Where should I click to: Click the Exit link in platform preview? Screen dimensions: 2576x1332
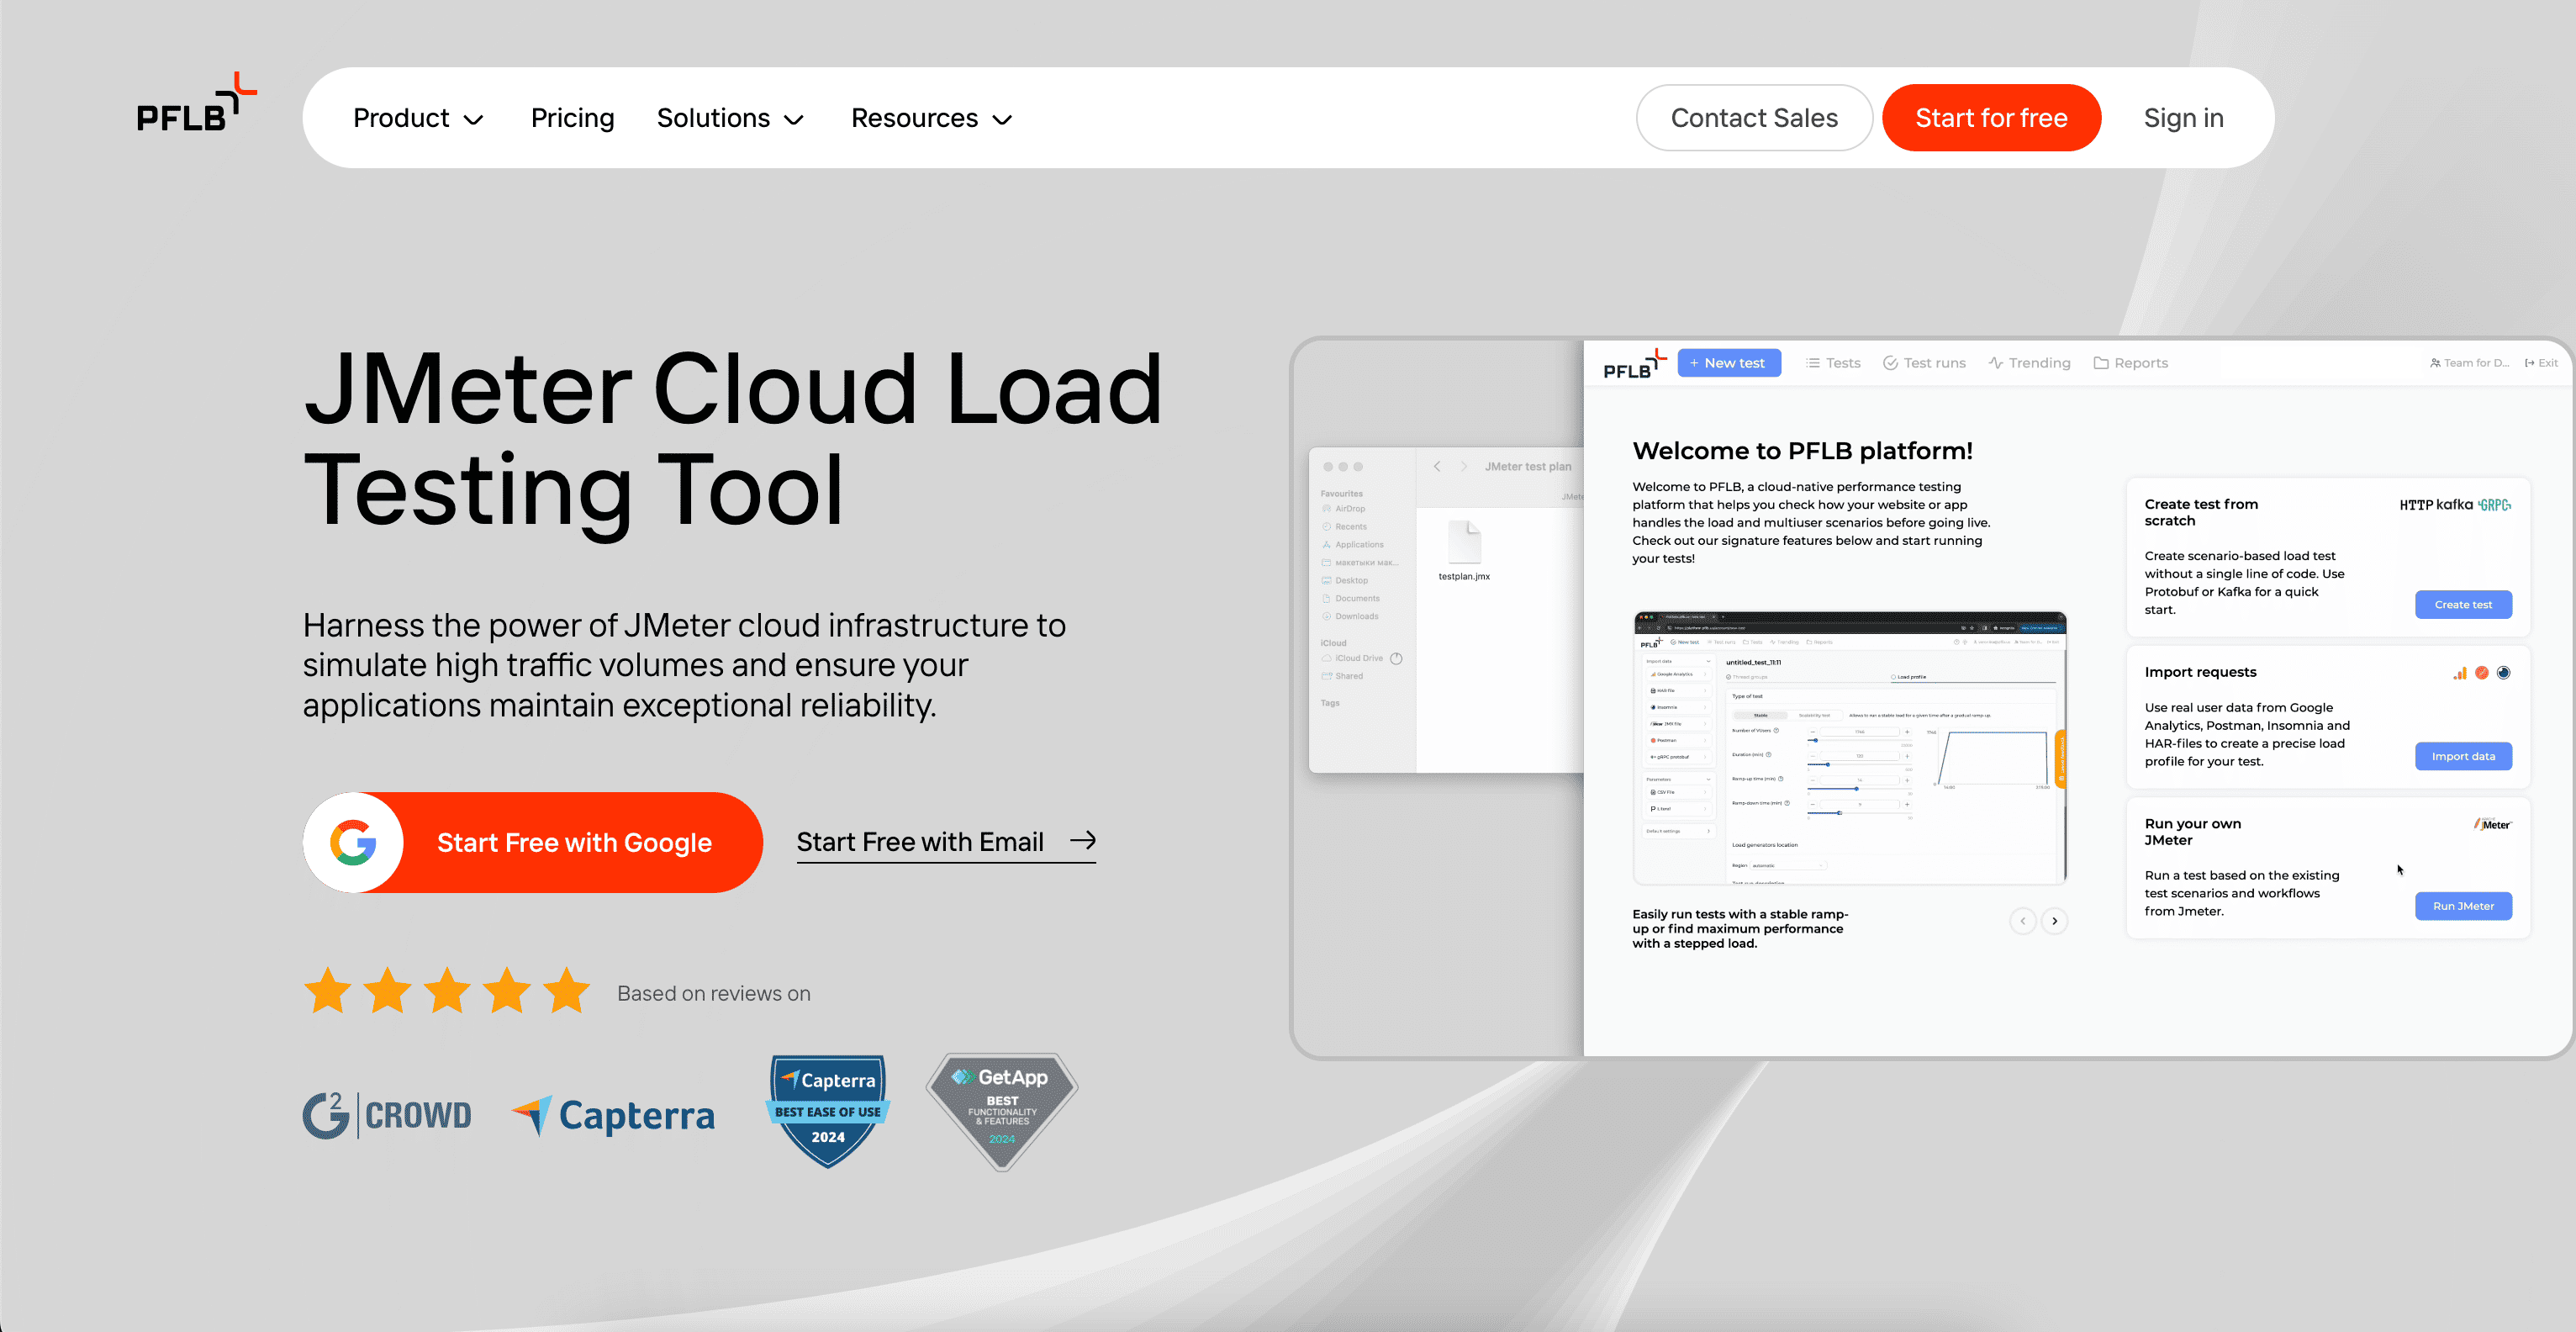pos(2541,363)
